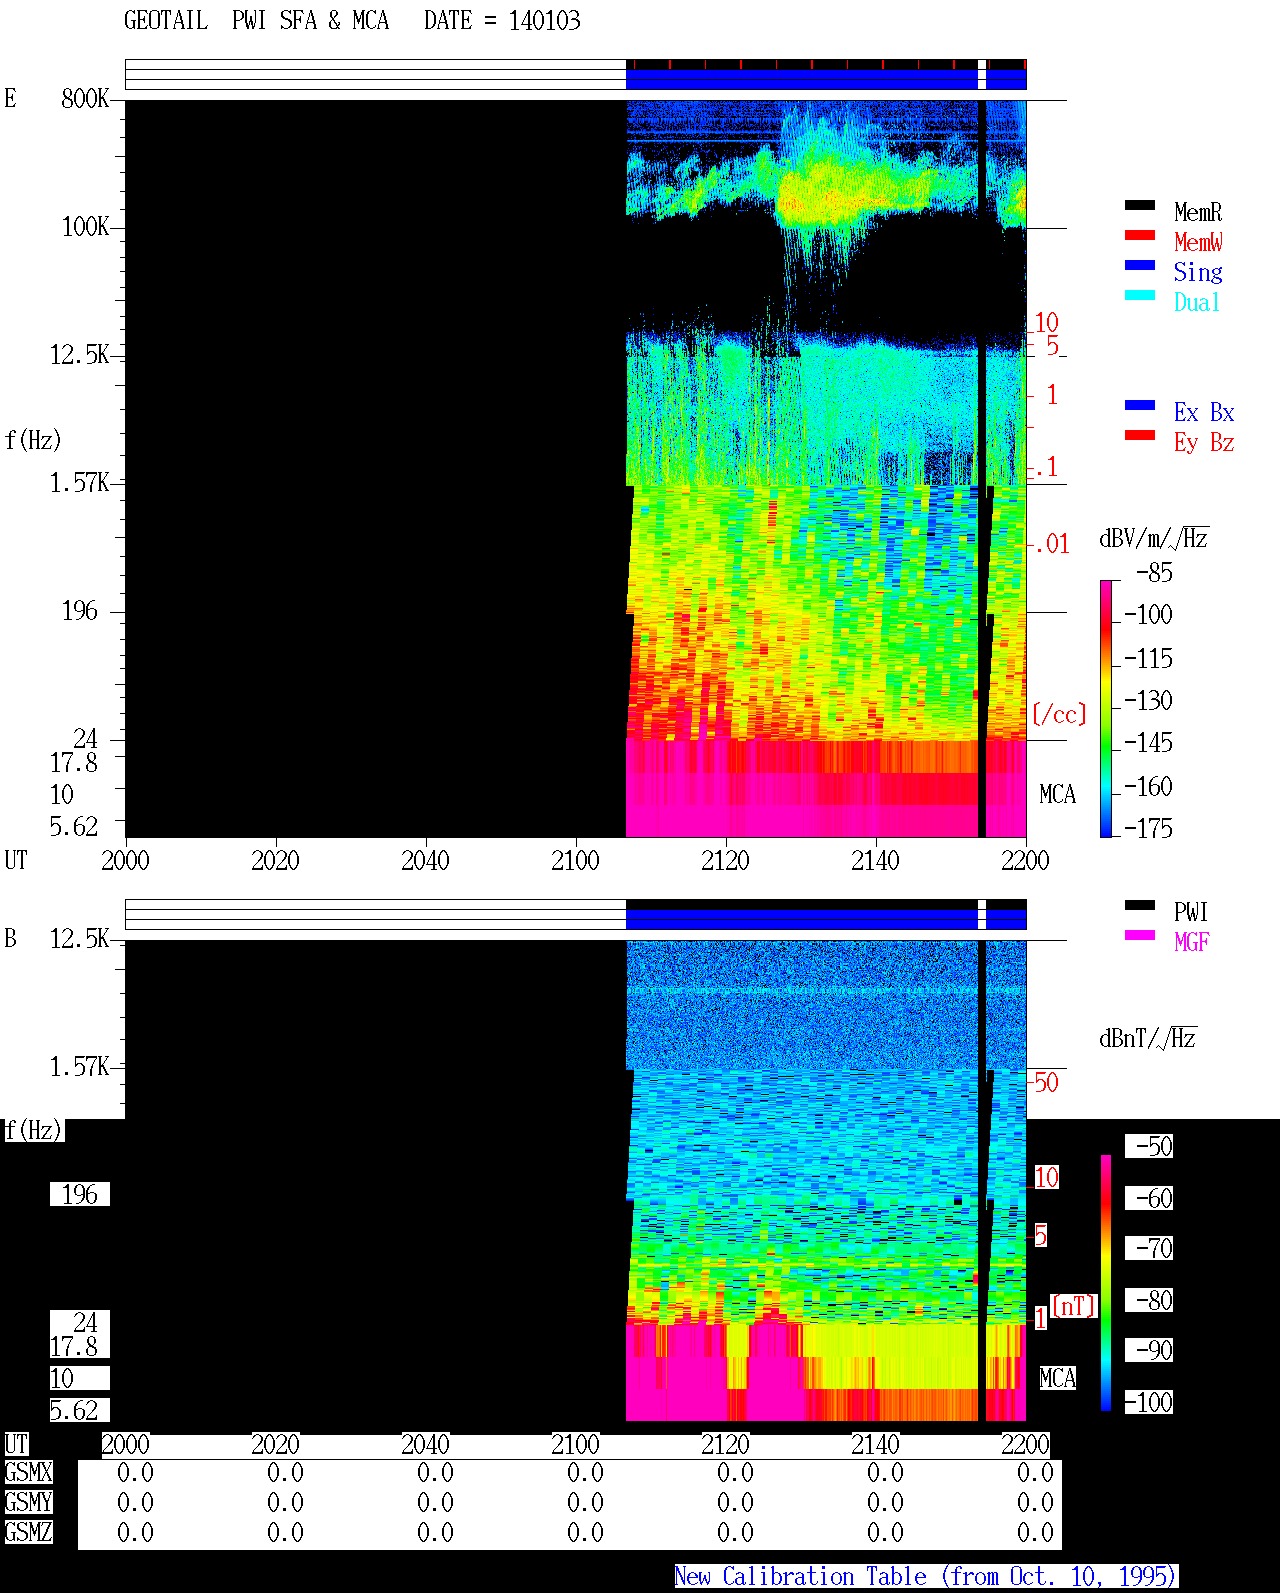
Task: Click the '800K' frequency axis label
Action: [x=85, y=98]
